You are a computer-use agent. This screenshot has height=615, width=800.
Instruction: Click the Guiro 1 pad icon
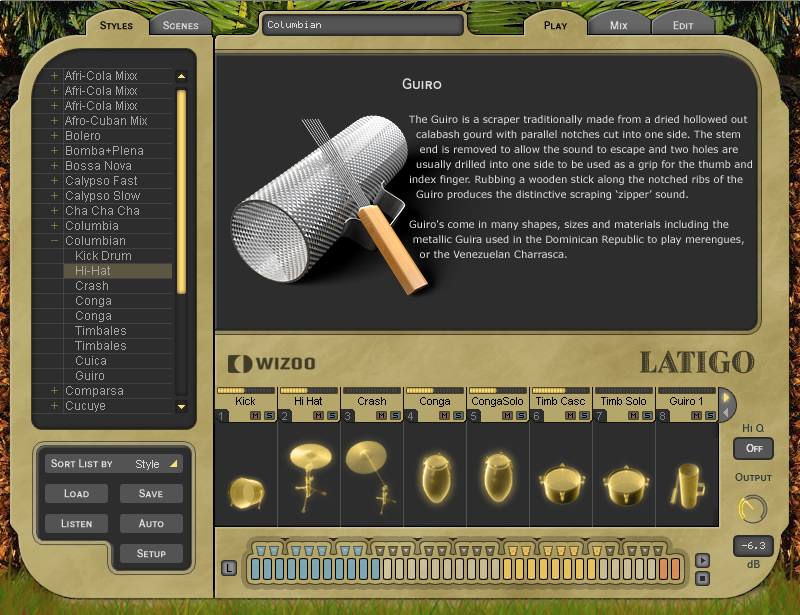[x=688, y=484]
